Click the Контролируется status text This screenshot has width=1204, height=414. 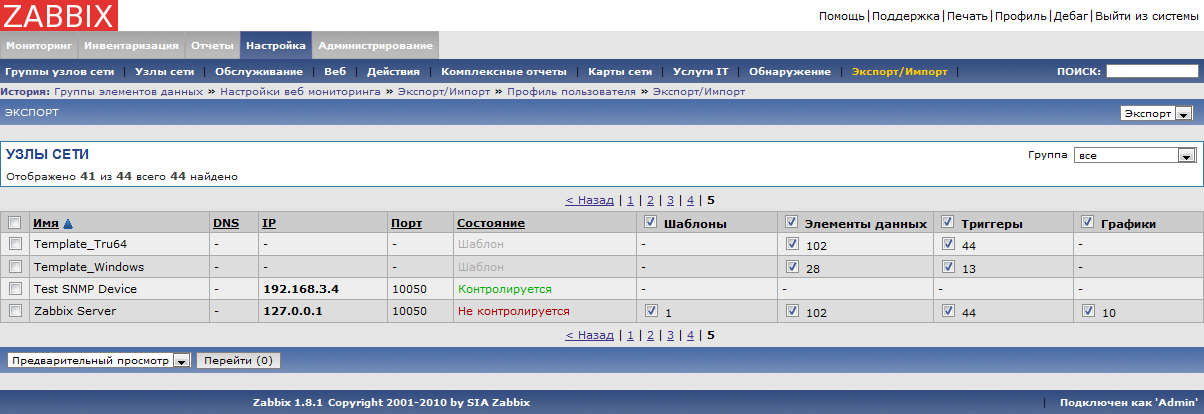pos(505,289)
